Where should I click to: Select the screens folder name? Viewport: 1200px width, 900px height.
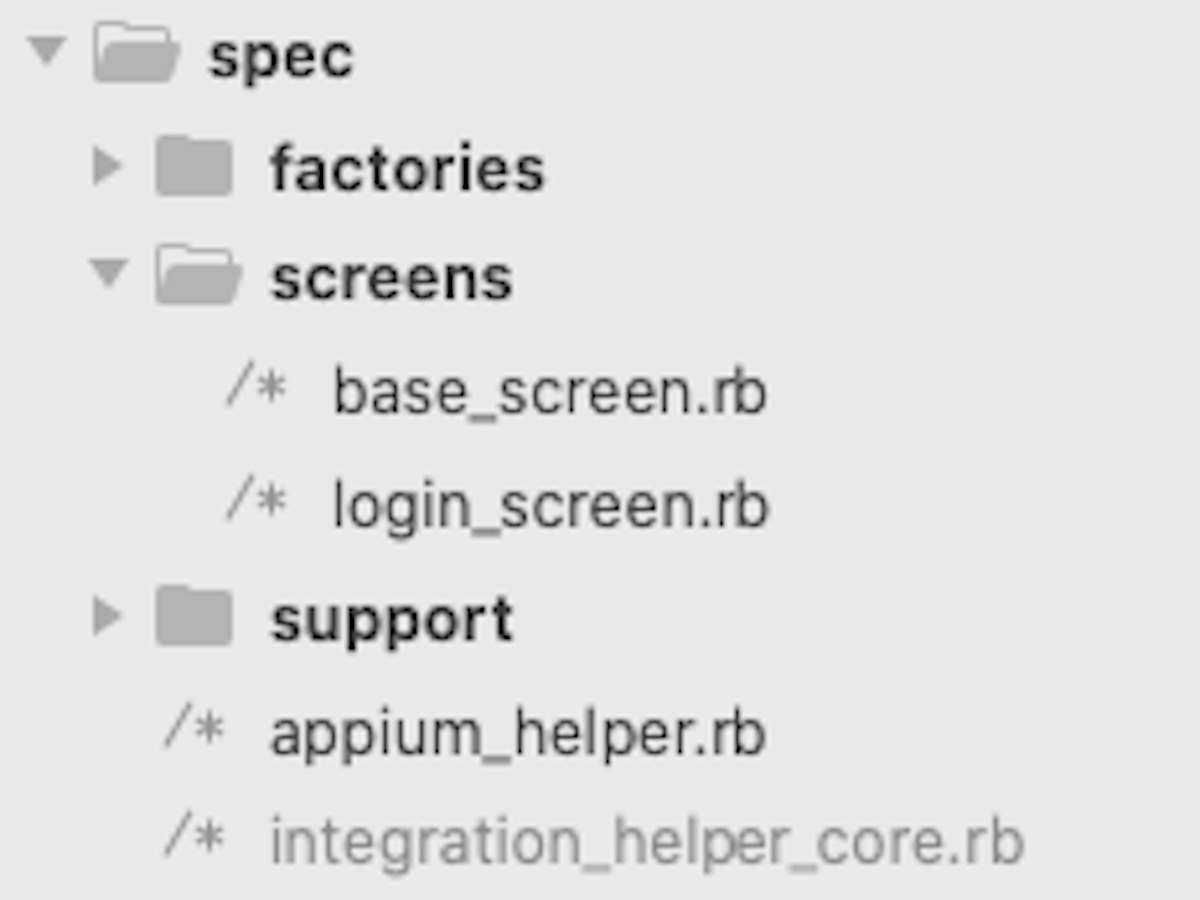(392, 279)
